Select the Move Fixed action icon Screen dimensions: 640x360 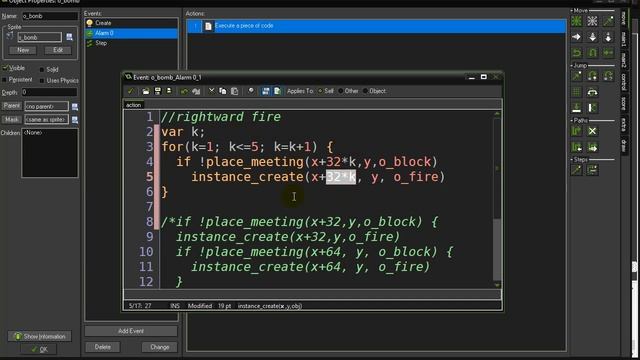576,21
